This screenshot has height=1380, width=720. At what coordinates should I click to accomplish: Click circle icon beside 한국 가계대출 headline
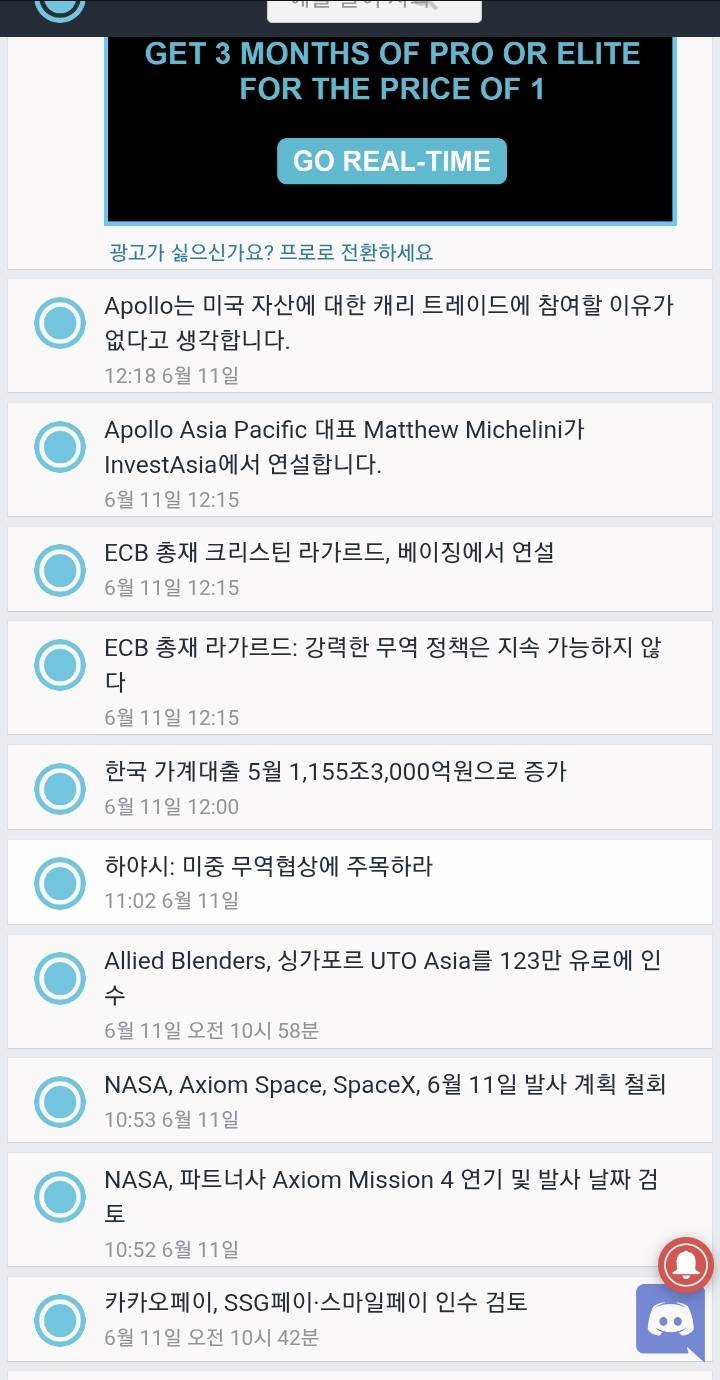point(60,788)
